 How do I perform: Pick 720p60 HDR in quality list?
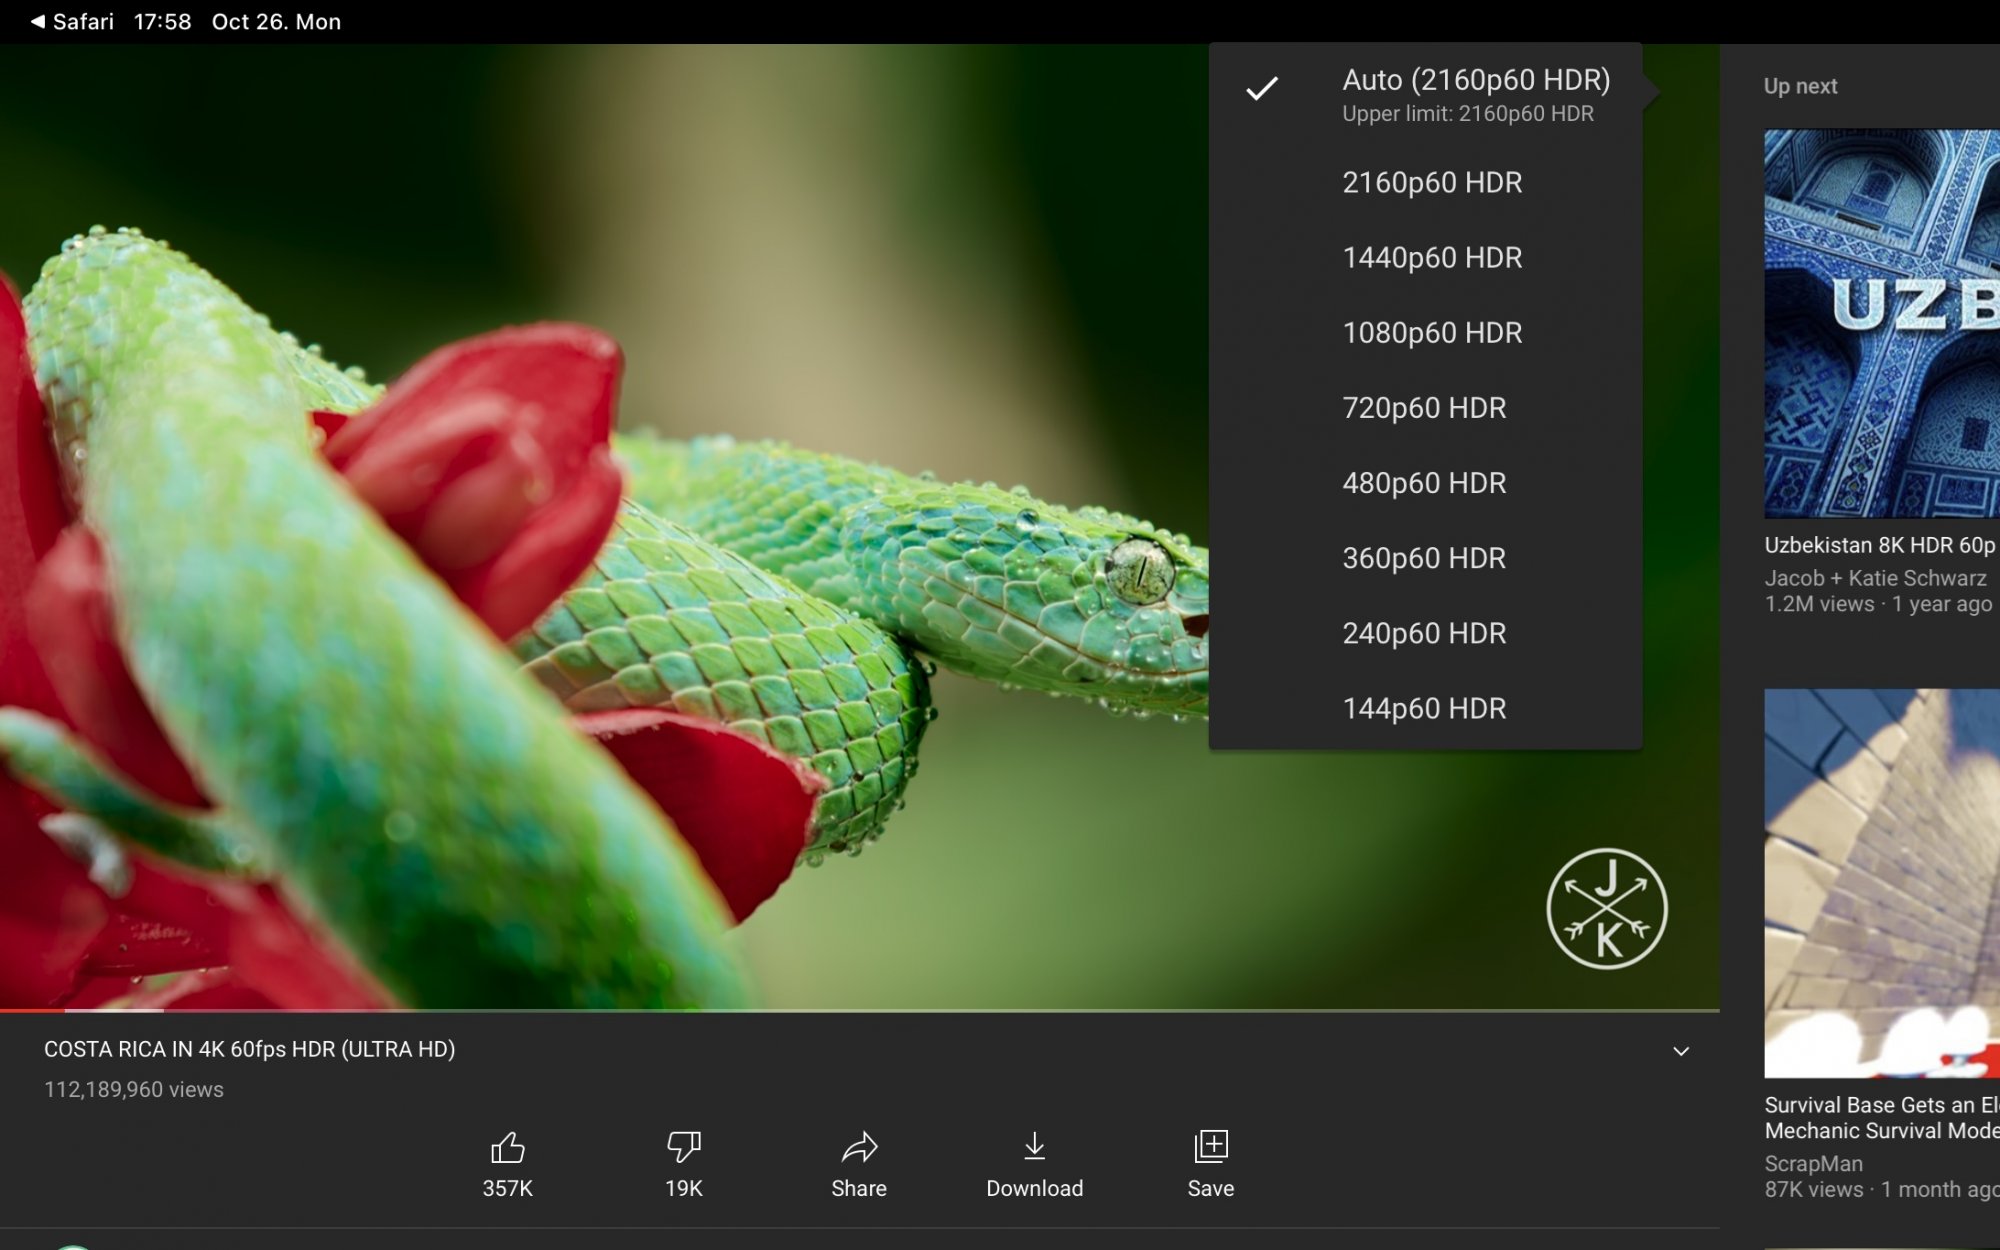(x=1423, y=408)
